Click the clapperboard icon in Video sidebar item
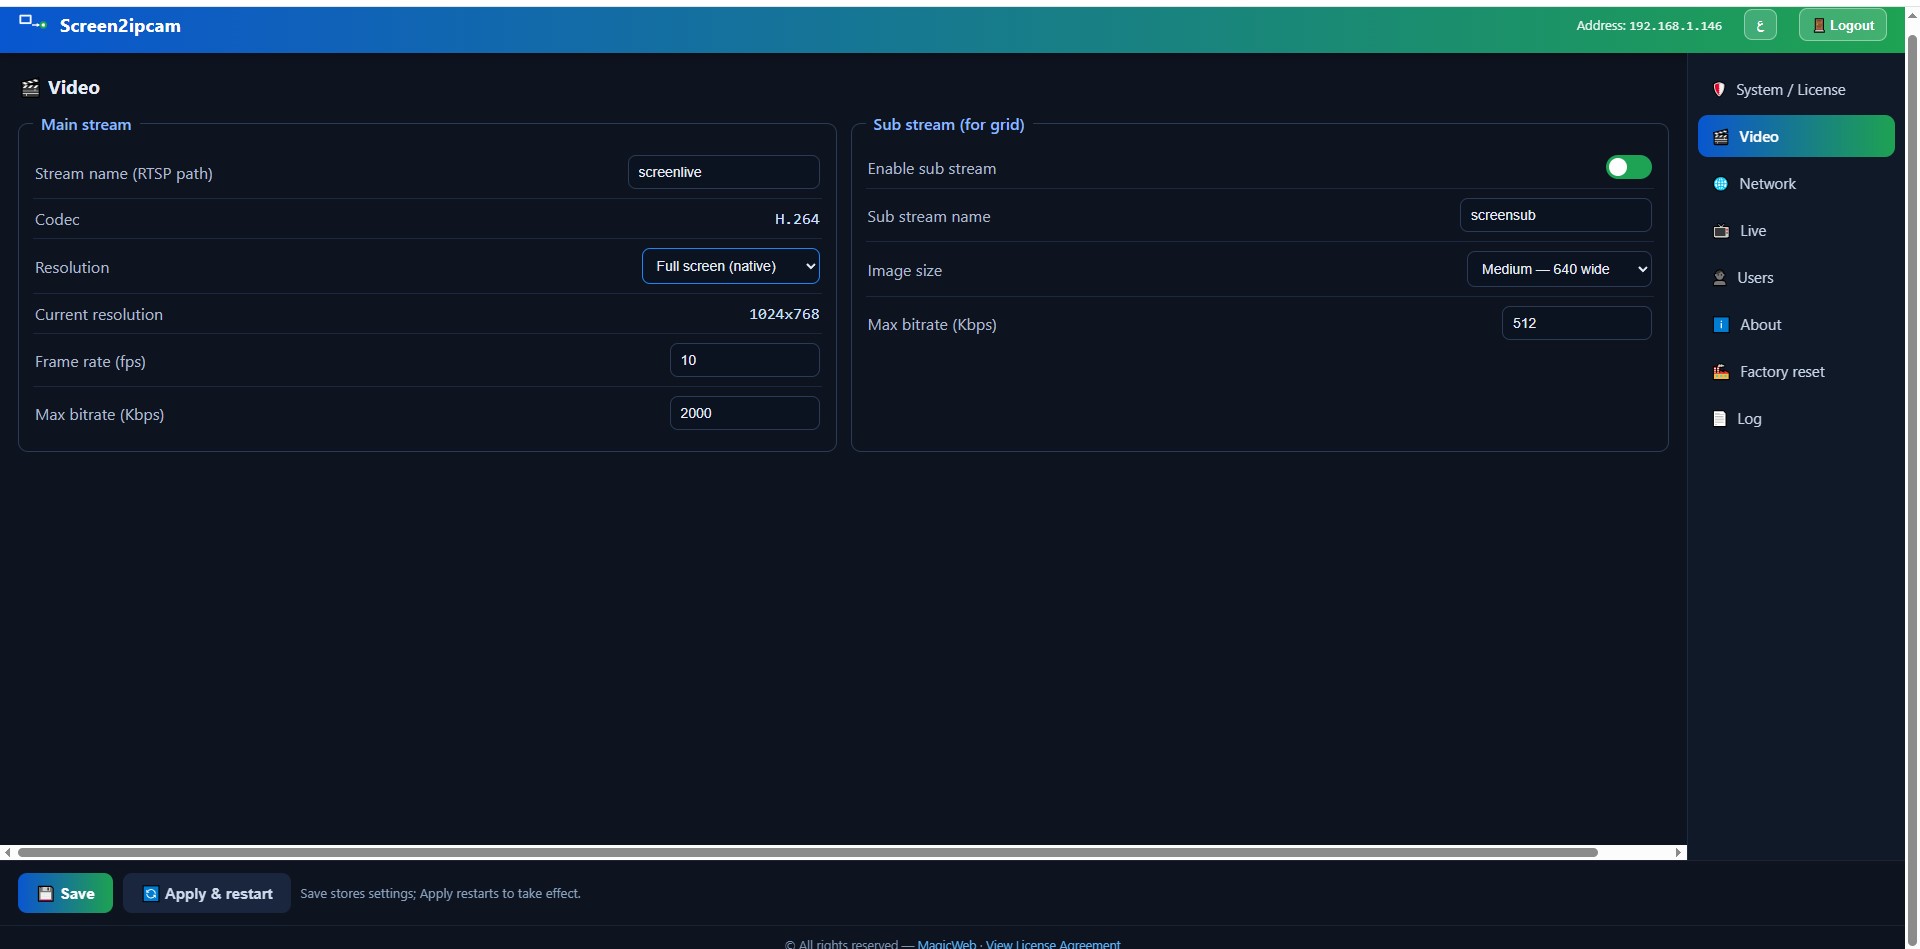Viewport: 1920px width, 949px height. click(1721, 137)
